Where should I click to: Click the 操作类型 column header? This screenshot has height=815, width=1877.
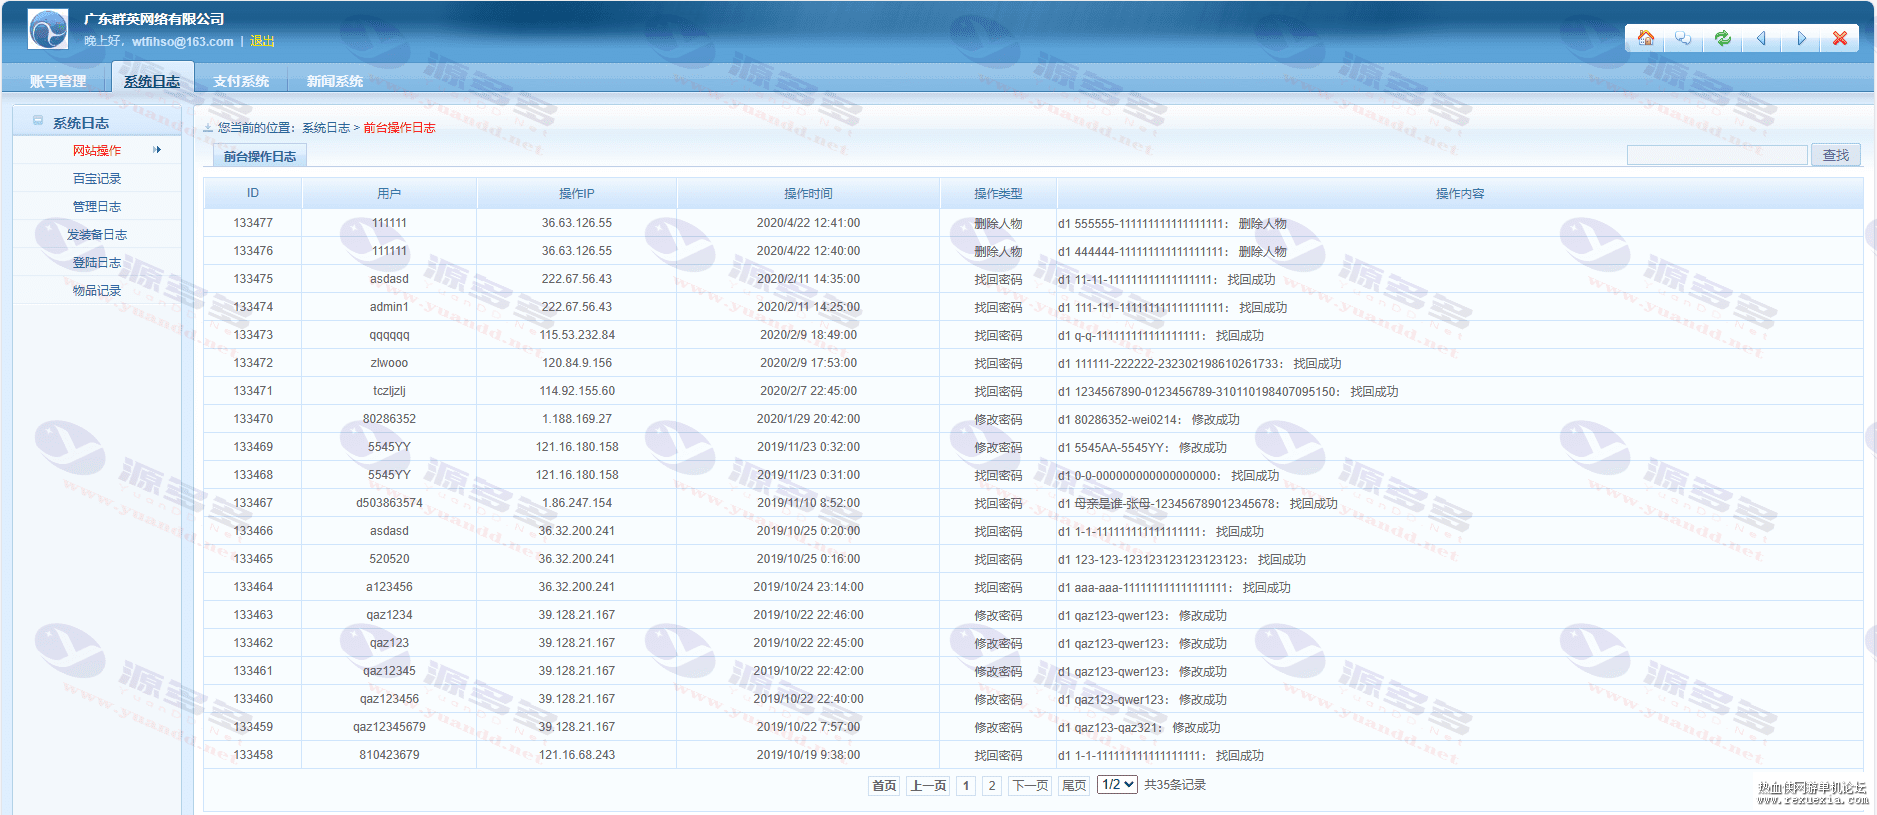[x=998, y=193]
